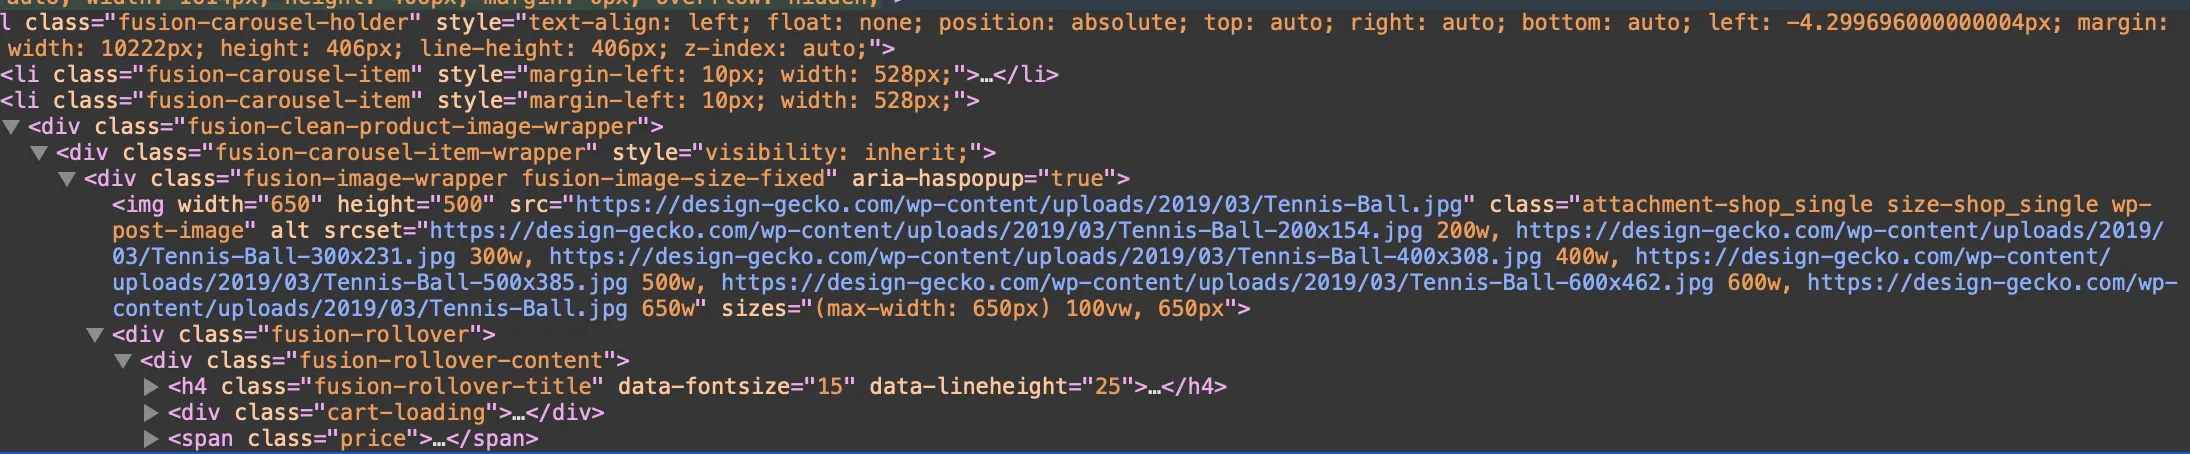This screenshot has width=2190, height=454.
Task: Expand the h4 fusion-rollover-title node
Action: click(151, 387)
